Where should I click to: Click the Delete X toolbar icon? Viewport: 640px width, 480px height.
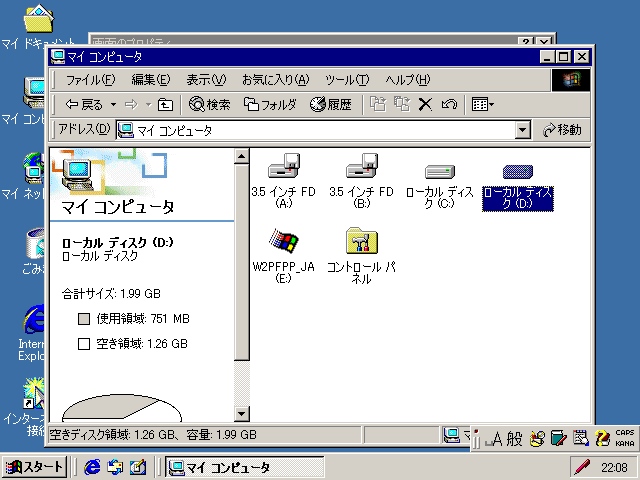pyautogui.click(x=425, y=104)
